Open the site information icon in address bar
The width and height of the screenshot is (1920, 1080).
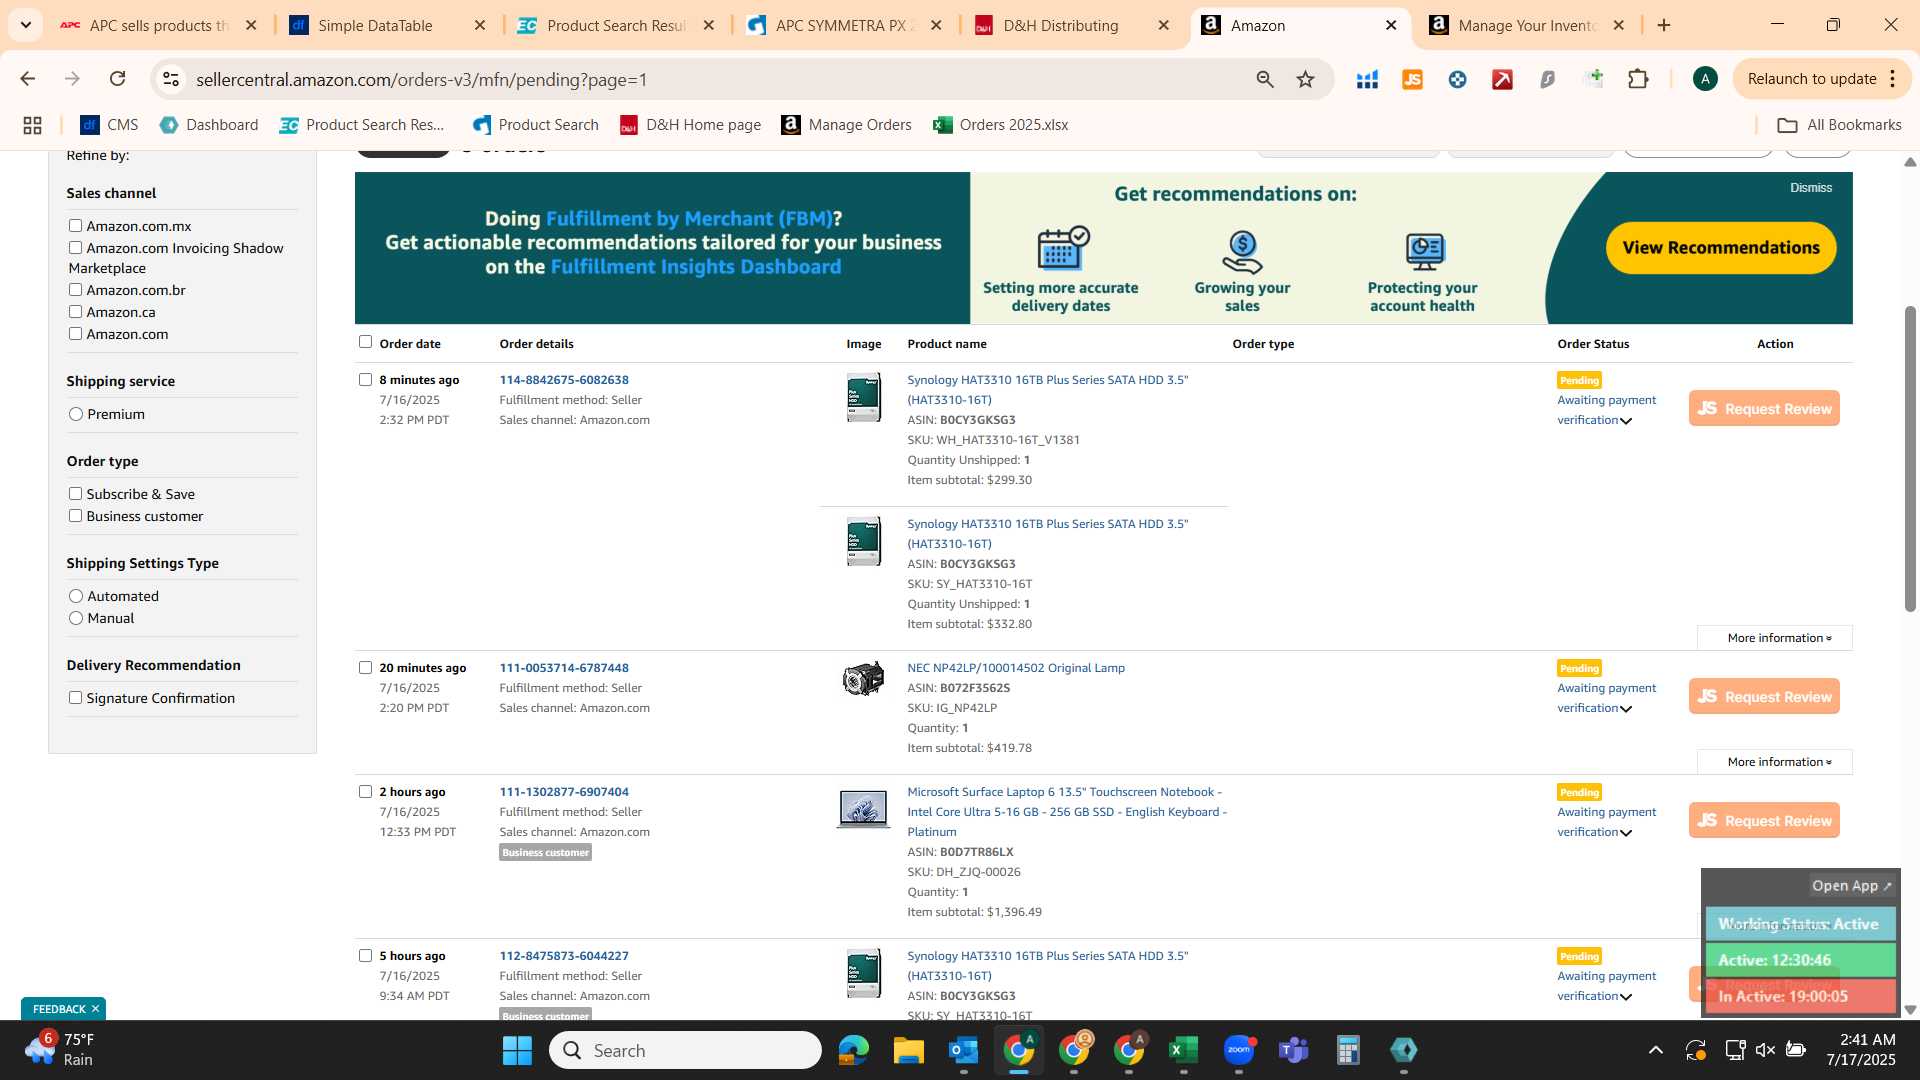(171, 79)
